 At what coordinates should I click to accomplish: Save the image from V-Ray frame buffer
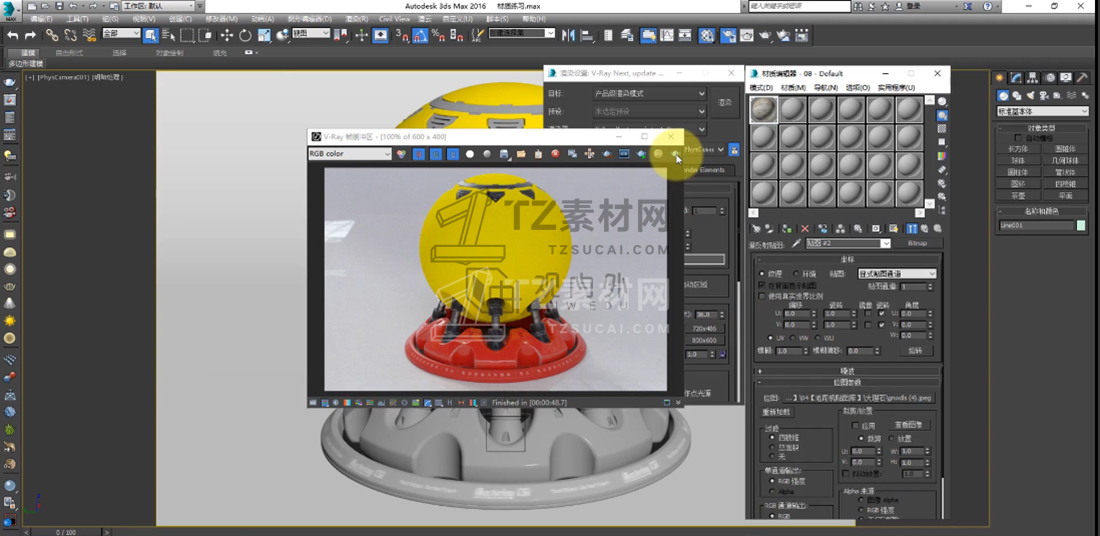coord(504,154)
